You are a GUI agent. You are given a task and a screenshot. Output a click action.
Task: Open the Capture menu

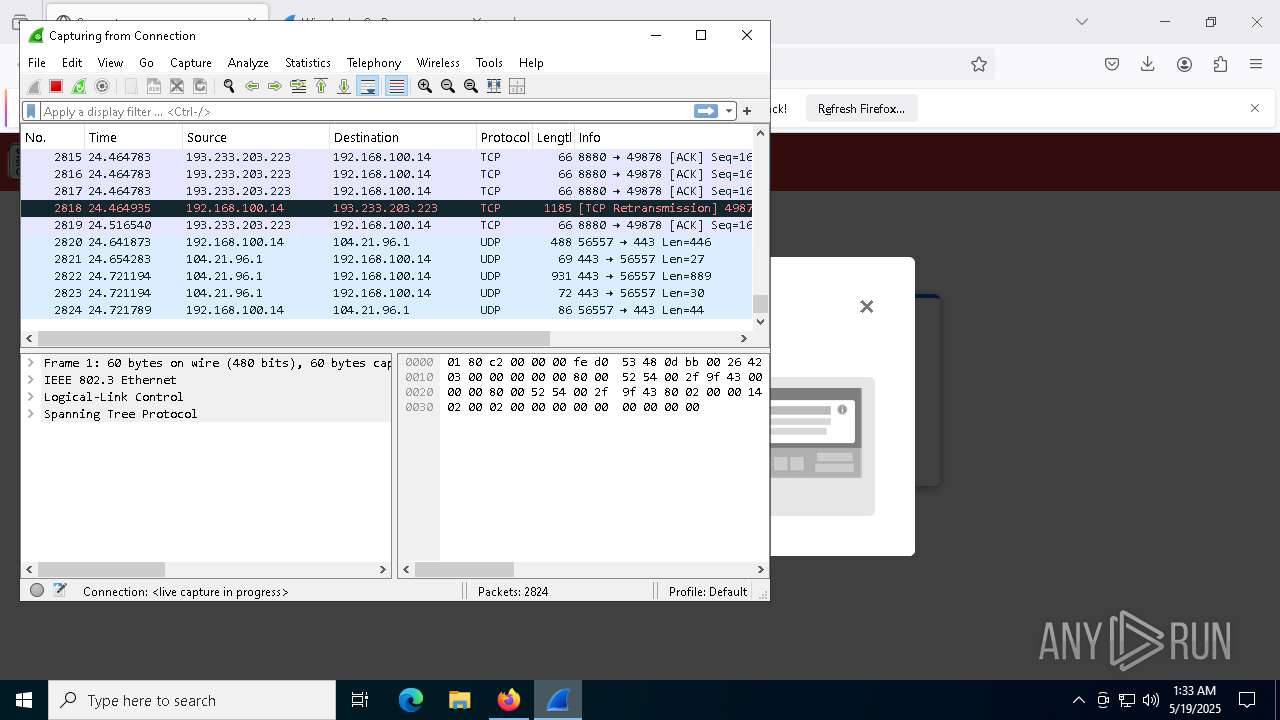coord(191,62)
